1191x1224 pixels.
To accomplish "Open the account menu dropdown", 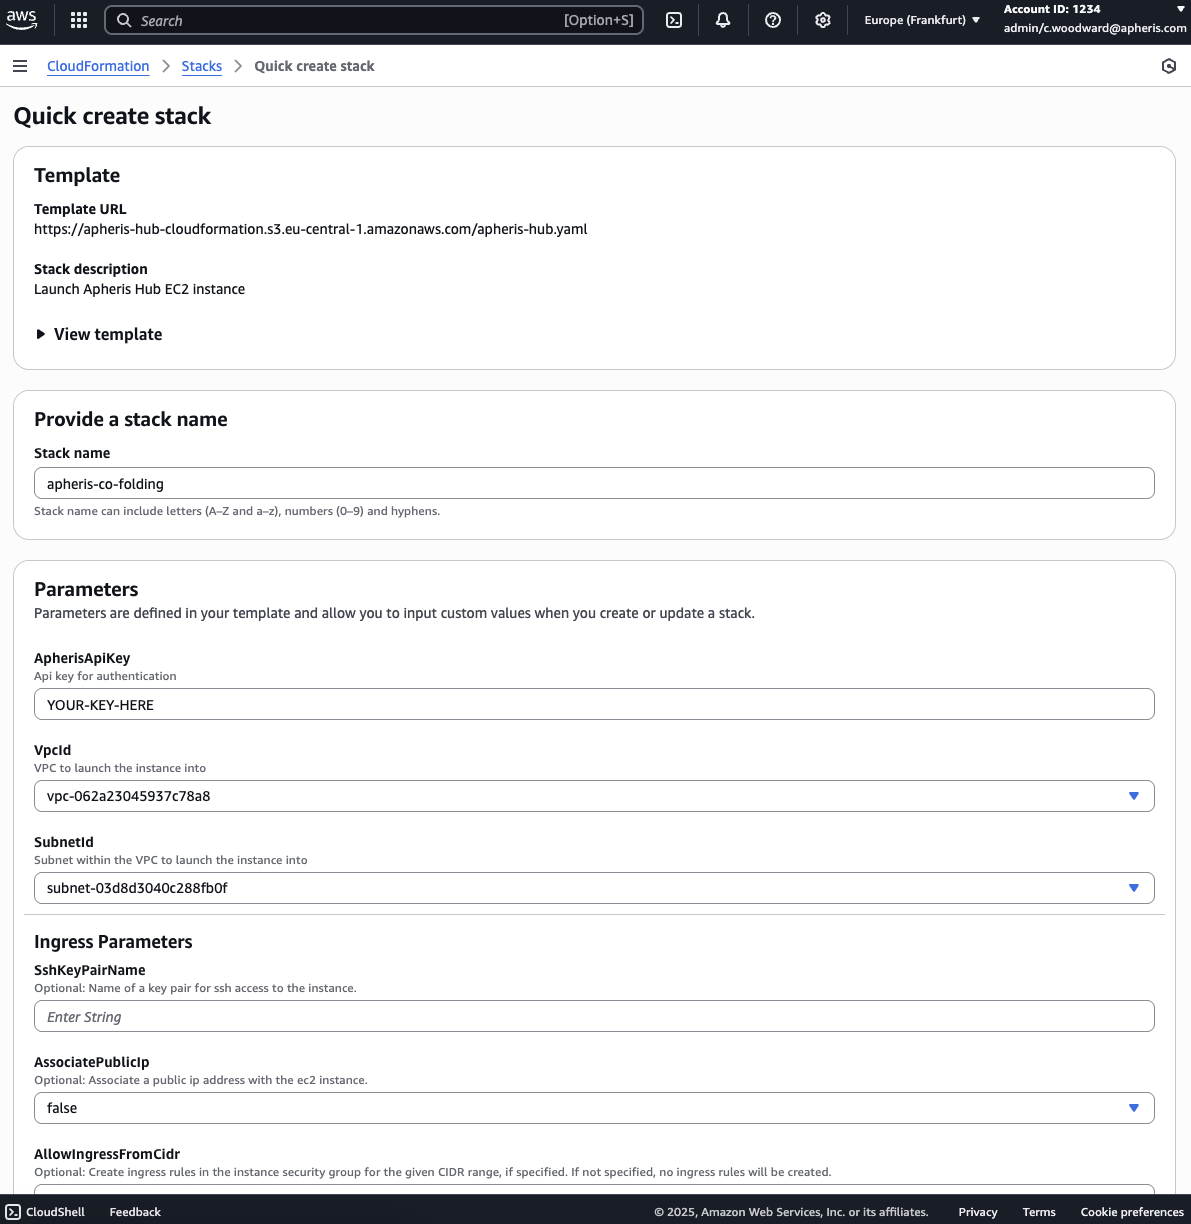I will click(x=1095, y=19).
